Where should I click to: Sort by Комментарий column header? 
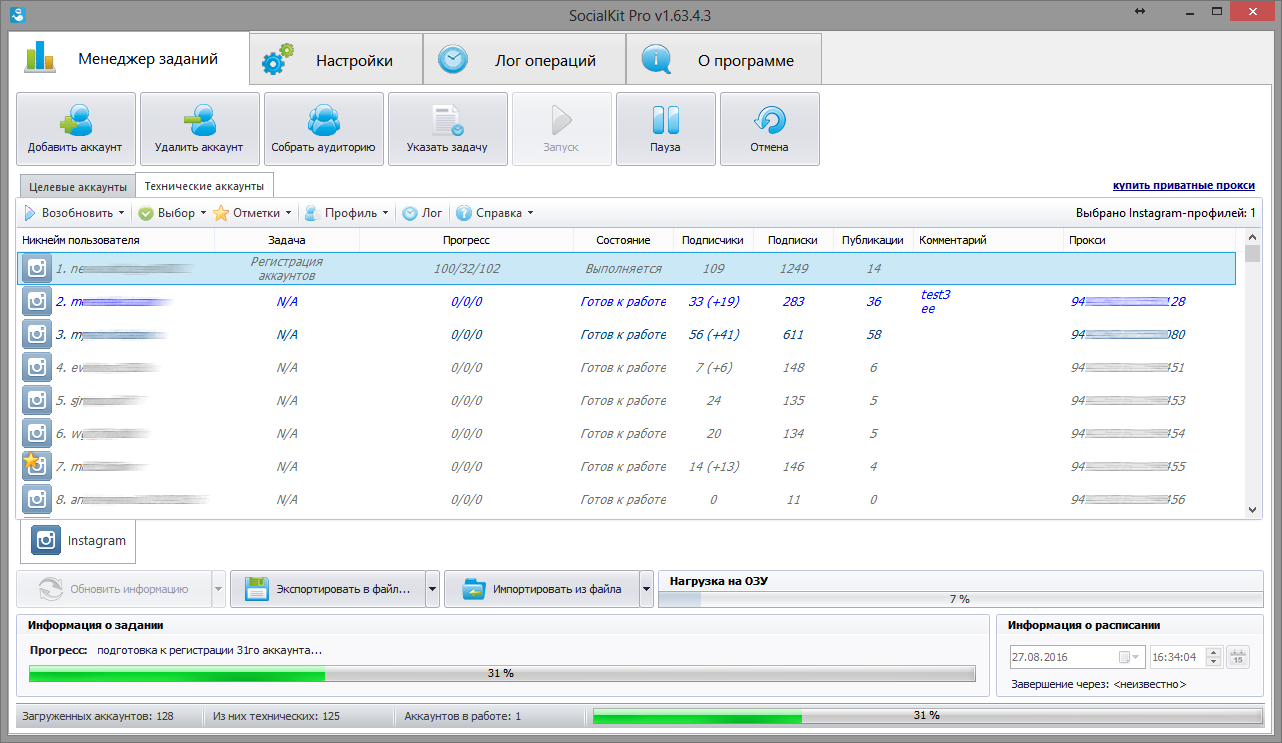click(x=988, y=240)
